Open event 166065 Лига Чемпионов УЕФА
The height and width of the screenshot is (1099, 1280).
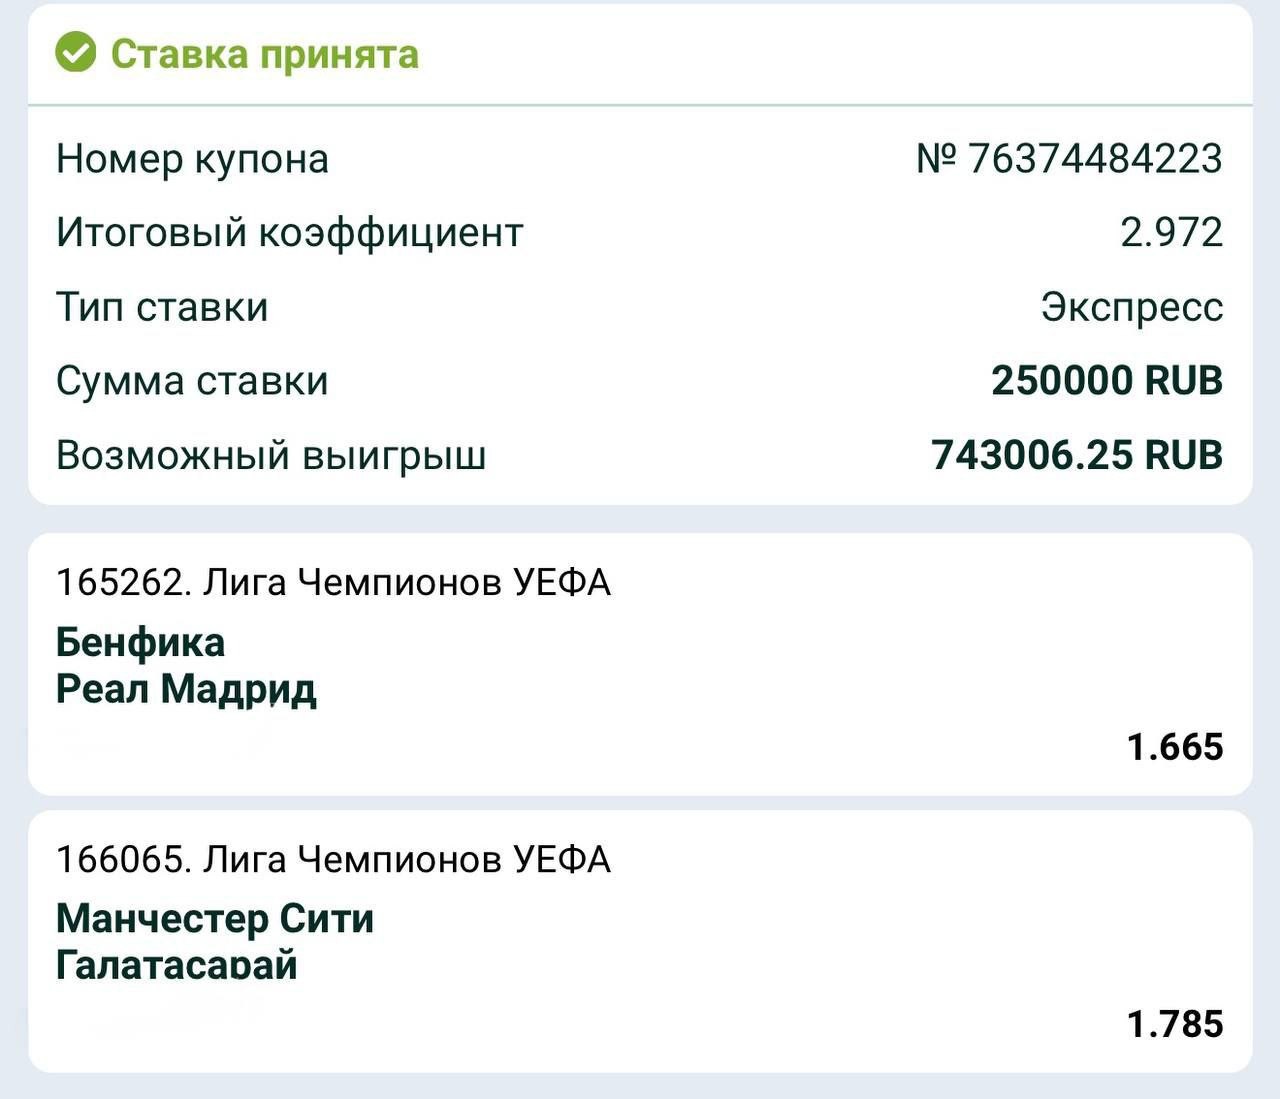click(333, 859)
